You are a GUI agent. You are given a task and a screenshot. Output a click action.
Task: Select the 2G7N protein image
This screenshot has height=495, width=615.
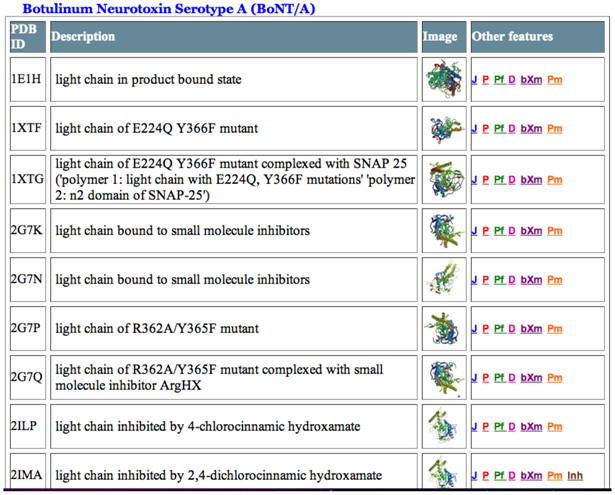pos(441,280)
